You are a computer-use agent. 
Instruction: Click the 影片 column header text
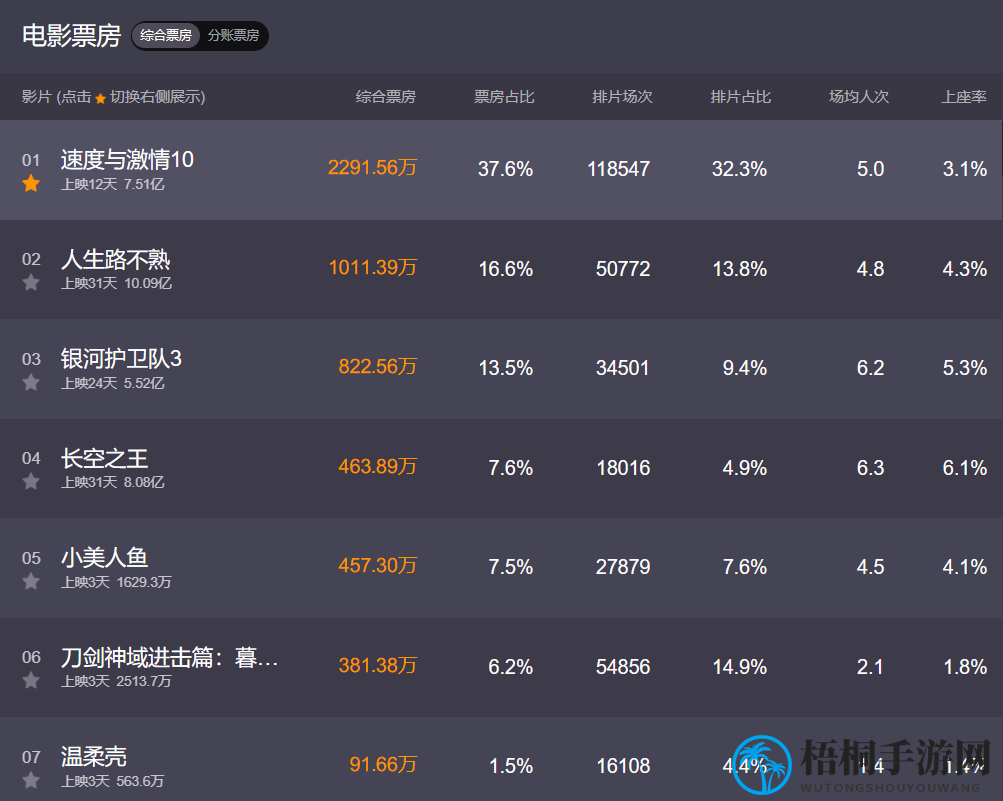coord(113,97)
